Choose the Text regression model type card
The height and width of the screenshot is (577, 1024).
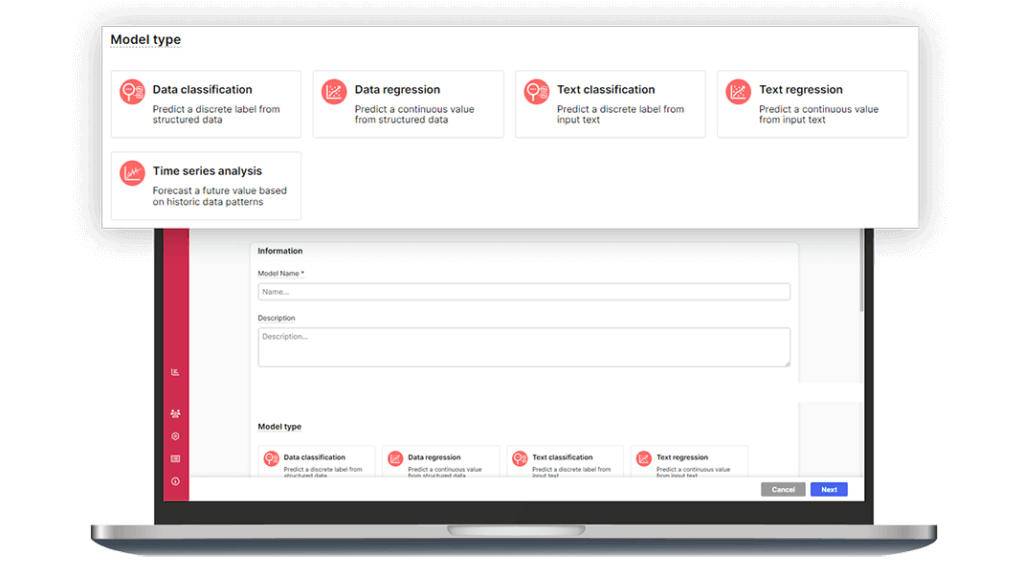pyautogui.click(x=812, y=103)
